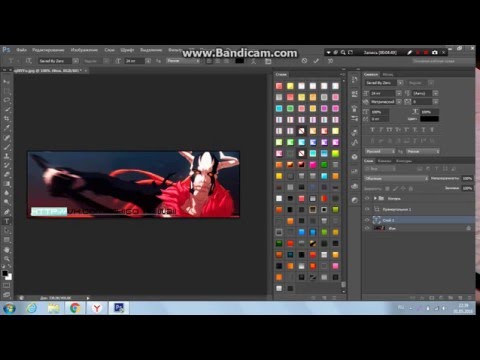Hide the Слой 1 text layer
Image resolution: width=480 pixels, height=360 pixels.
point(367,220)
